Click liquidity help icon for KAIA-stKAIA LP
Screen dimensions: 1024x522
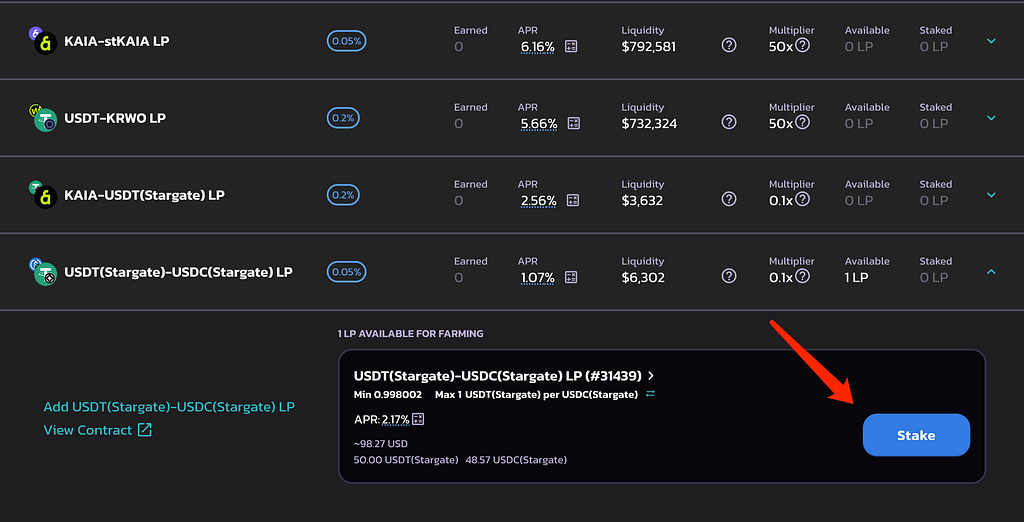729,45
